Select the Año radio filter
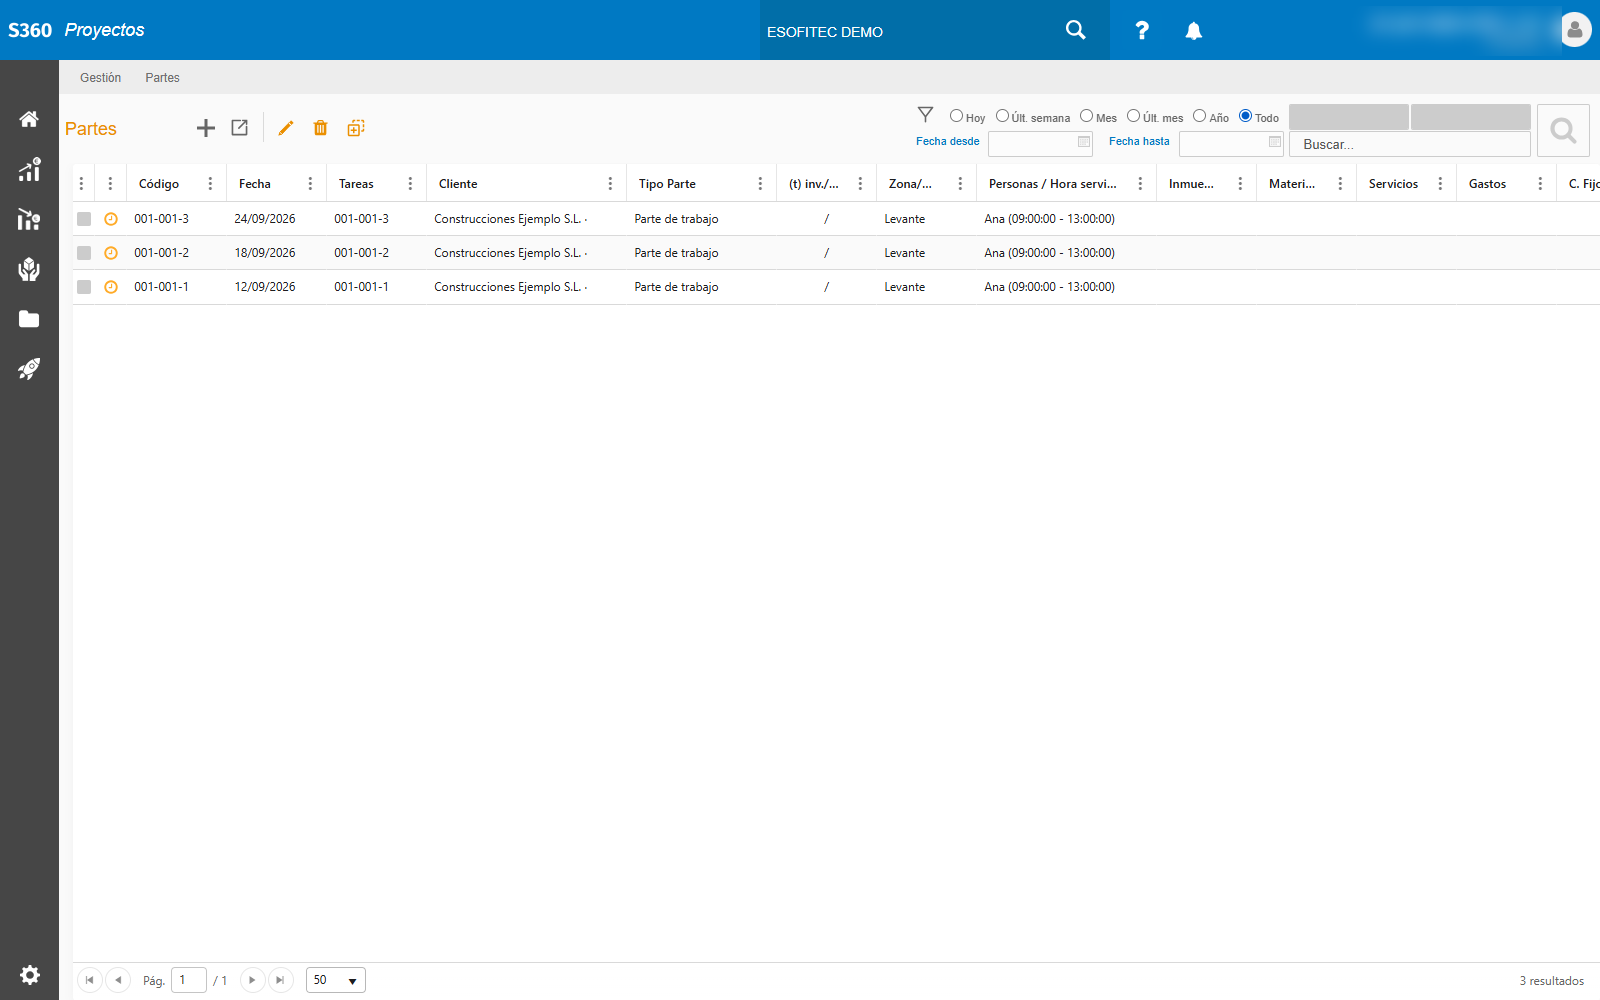Screen dimensions: 1600x1000 (x=1199, y=116)
